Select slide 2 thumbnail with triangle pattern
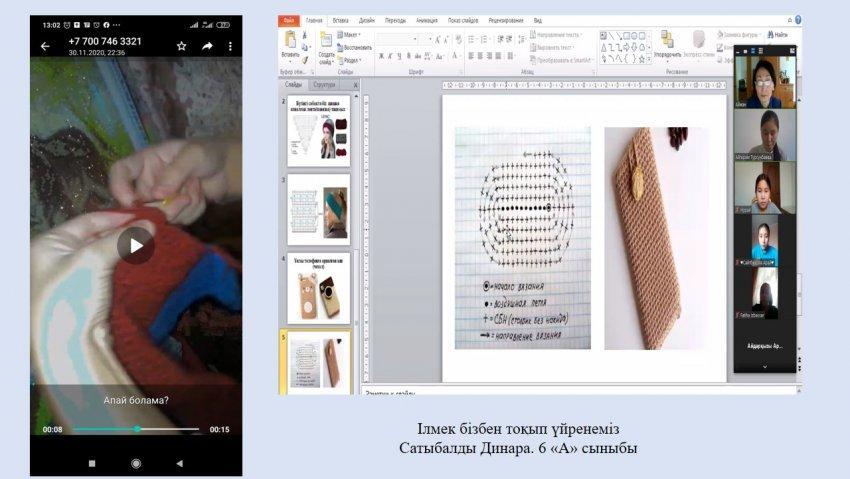Image resolution: width=850 pixels, height=479 pixels. [319, 131]
